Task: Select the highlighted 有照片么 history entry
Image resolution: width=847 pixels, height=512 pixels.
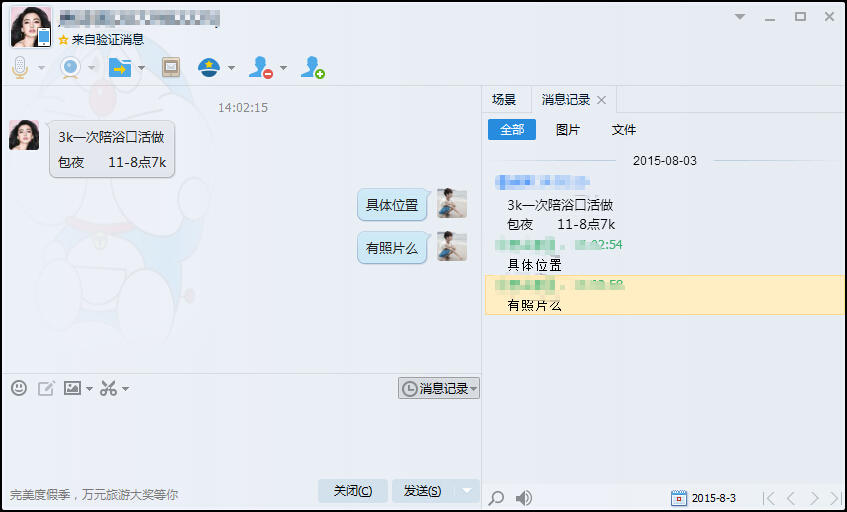Action: (x=664, y=295)
